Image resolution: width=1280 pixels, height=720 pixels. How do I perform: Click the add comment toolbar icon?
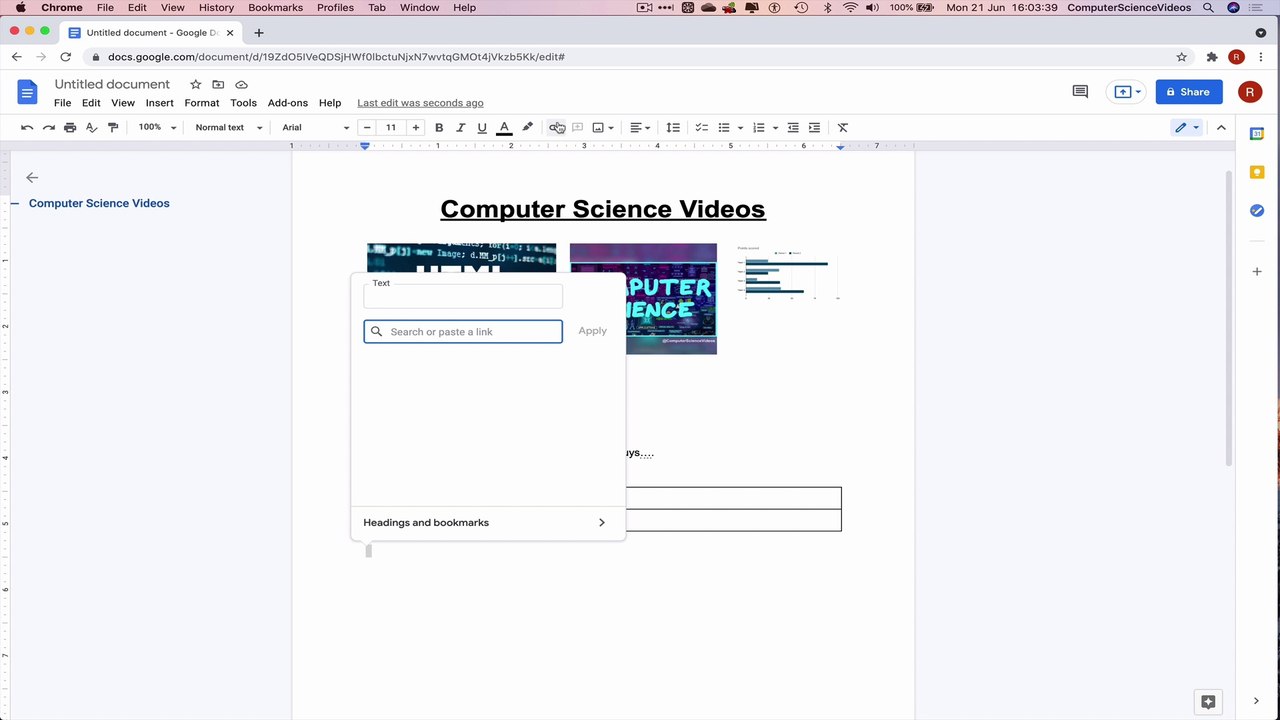[x=577, y=127]
